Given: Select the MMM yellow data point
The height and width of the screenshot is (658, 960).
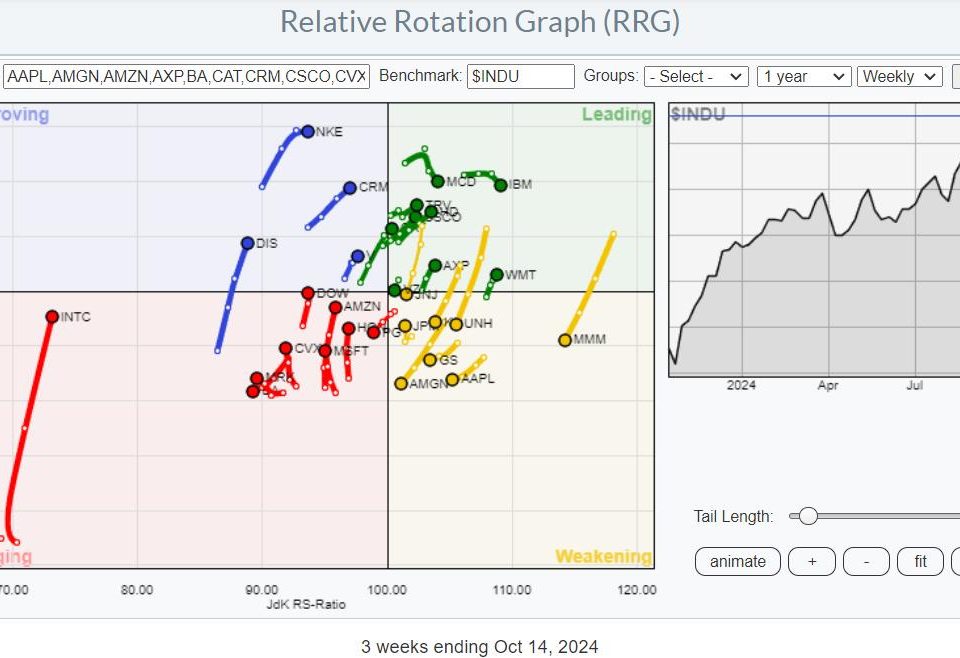Looking at the screenshot, I should coord(565,340).
